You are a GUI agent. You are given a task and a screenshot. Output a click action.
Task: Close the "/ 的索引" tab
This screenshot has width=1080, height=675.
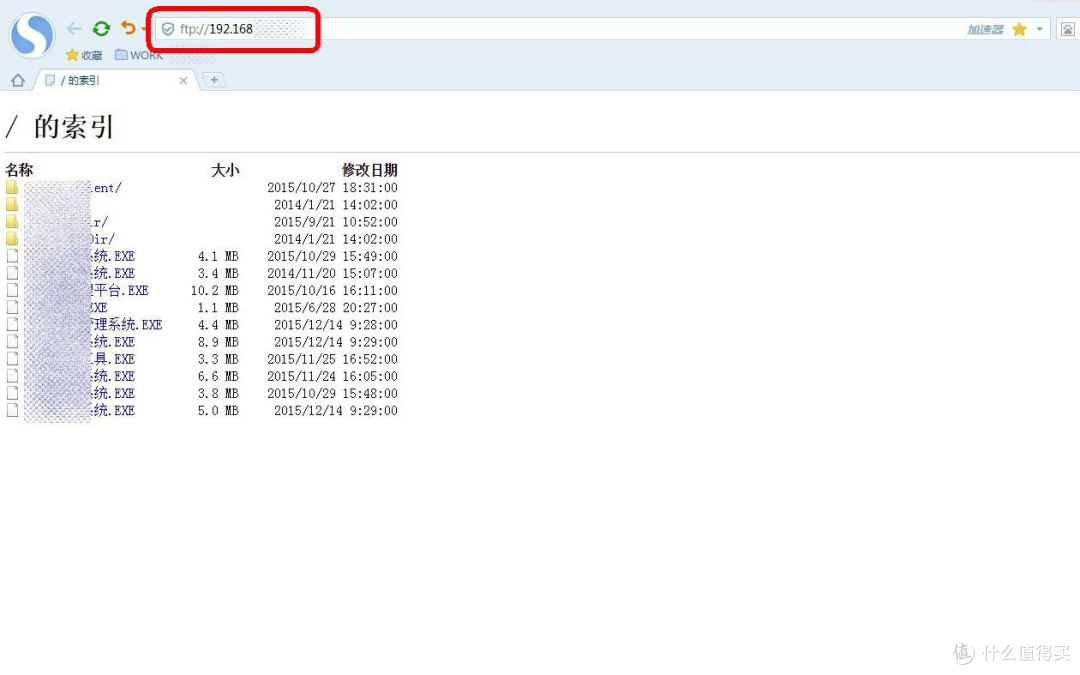pos(183,81)
